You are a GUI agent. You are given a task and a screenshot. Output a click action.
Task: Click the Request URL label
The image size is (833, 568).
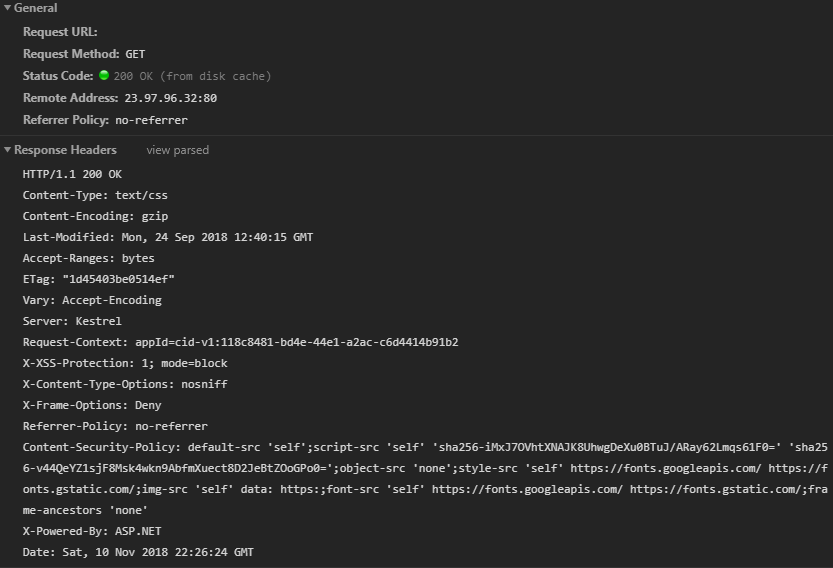pos(60,32)
